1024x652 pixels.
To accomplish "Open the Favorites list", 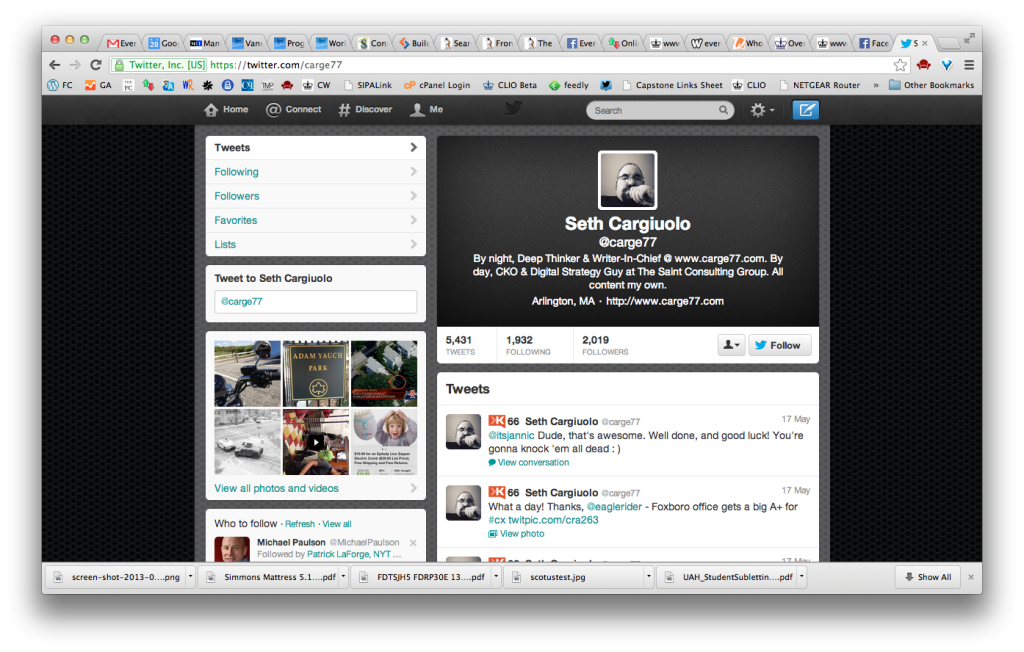I will tap(315, 220).
